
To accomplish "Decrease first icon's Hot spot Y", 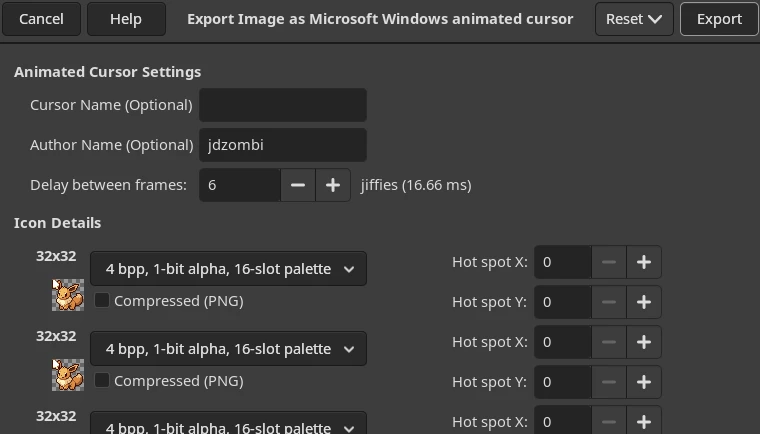I will pyautogui.click(x=609, y=302).
